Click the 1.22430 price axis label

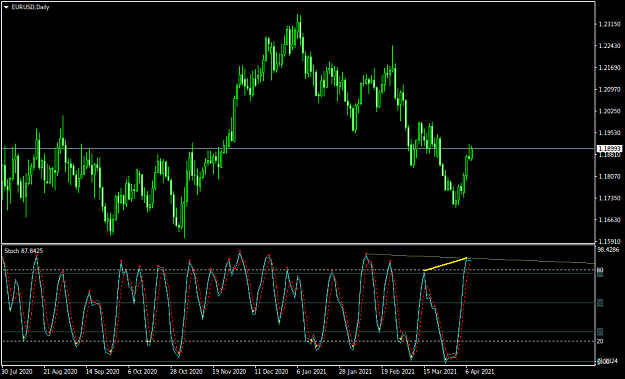click(610, 46)
